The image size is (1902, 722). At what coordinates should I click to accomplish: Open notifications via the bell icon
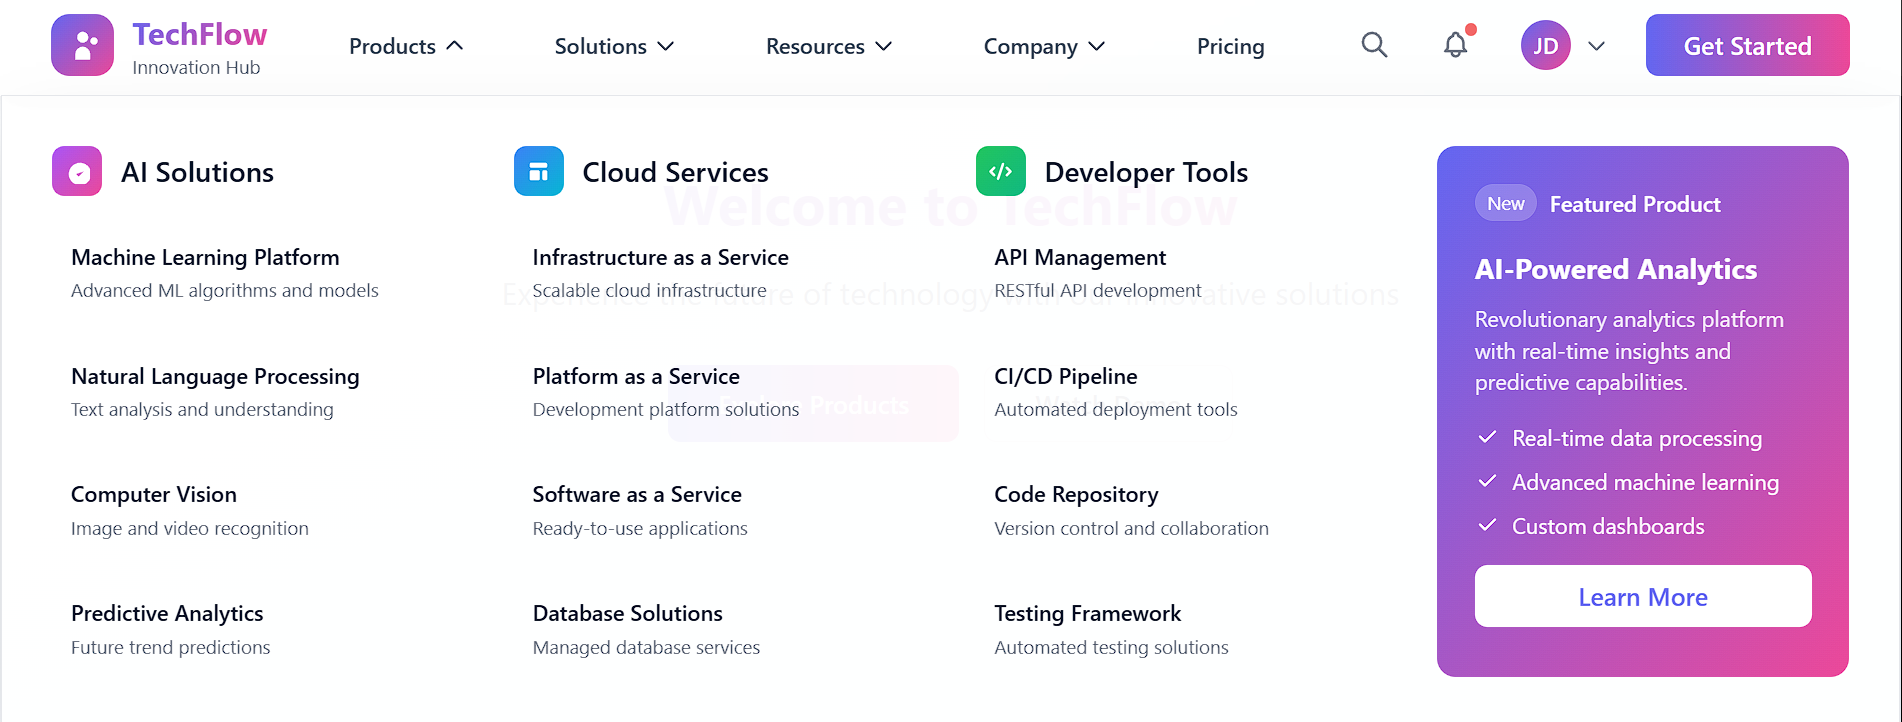click(x=1455, y=45)
